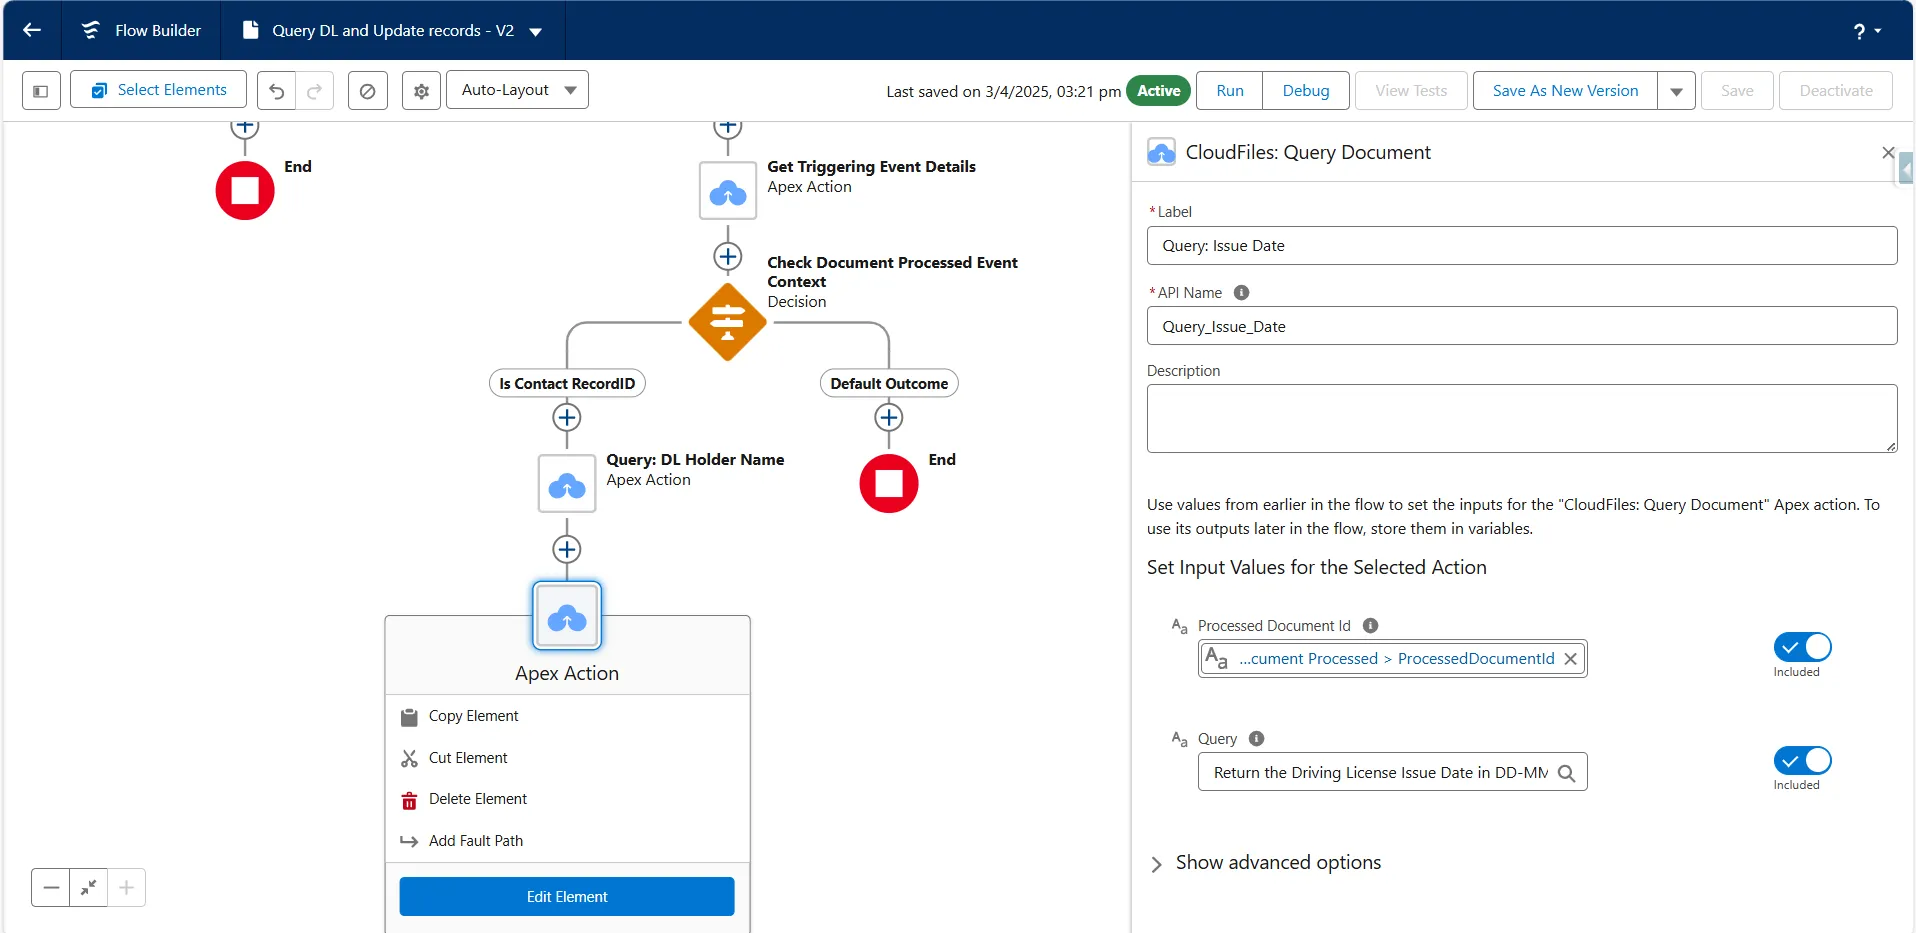Select Add Fault Path menu entry

[475, 841]
